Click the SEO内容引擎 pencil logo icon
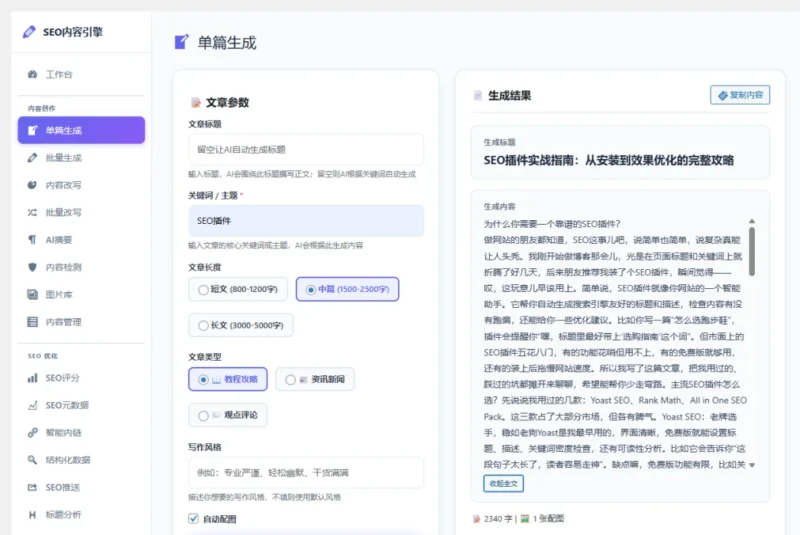Image resolution: width=800 pixels, height=535 pixels. 29,32
